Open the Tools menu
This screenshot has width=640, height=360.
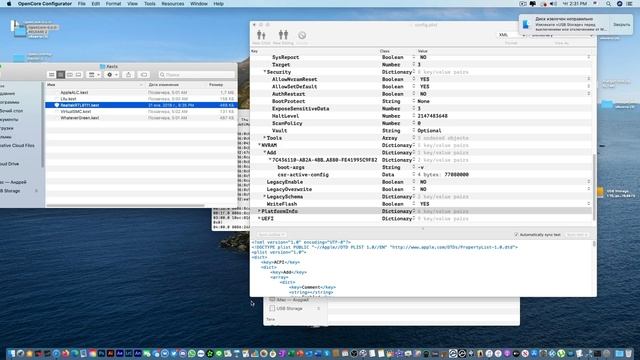[x=149, y=4]
